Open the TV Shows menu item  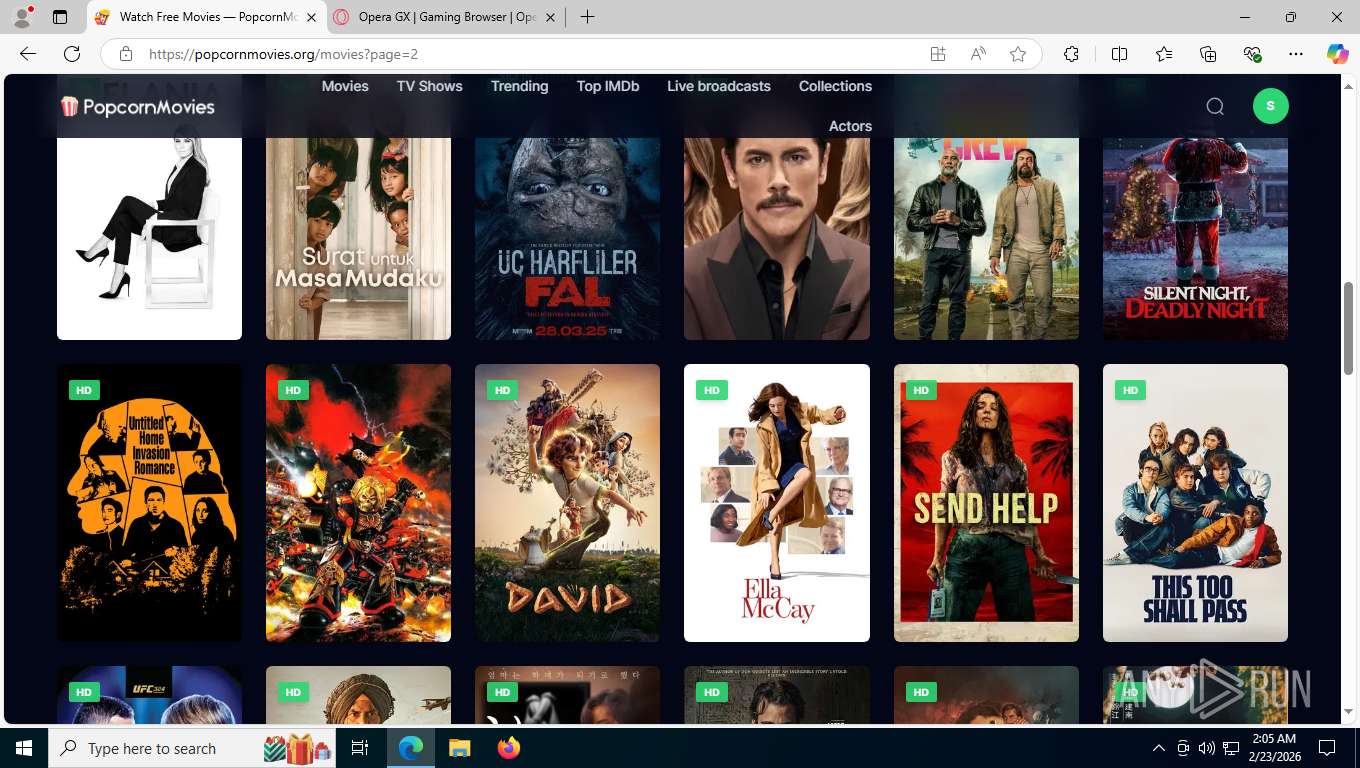point(430,86)
